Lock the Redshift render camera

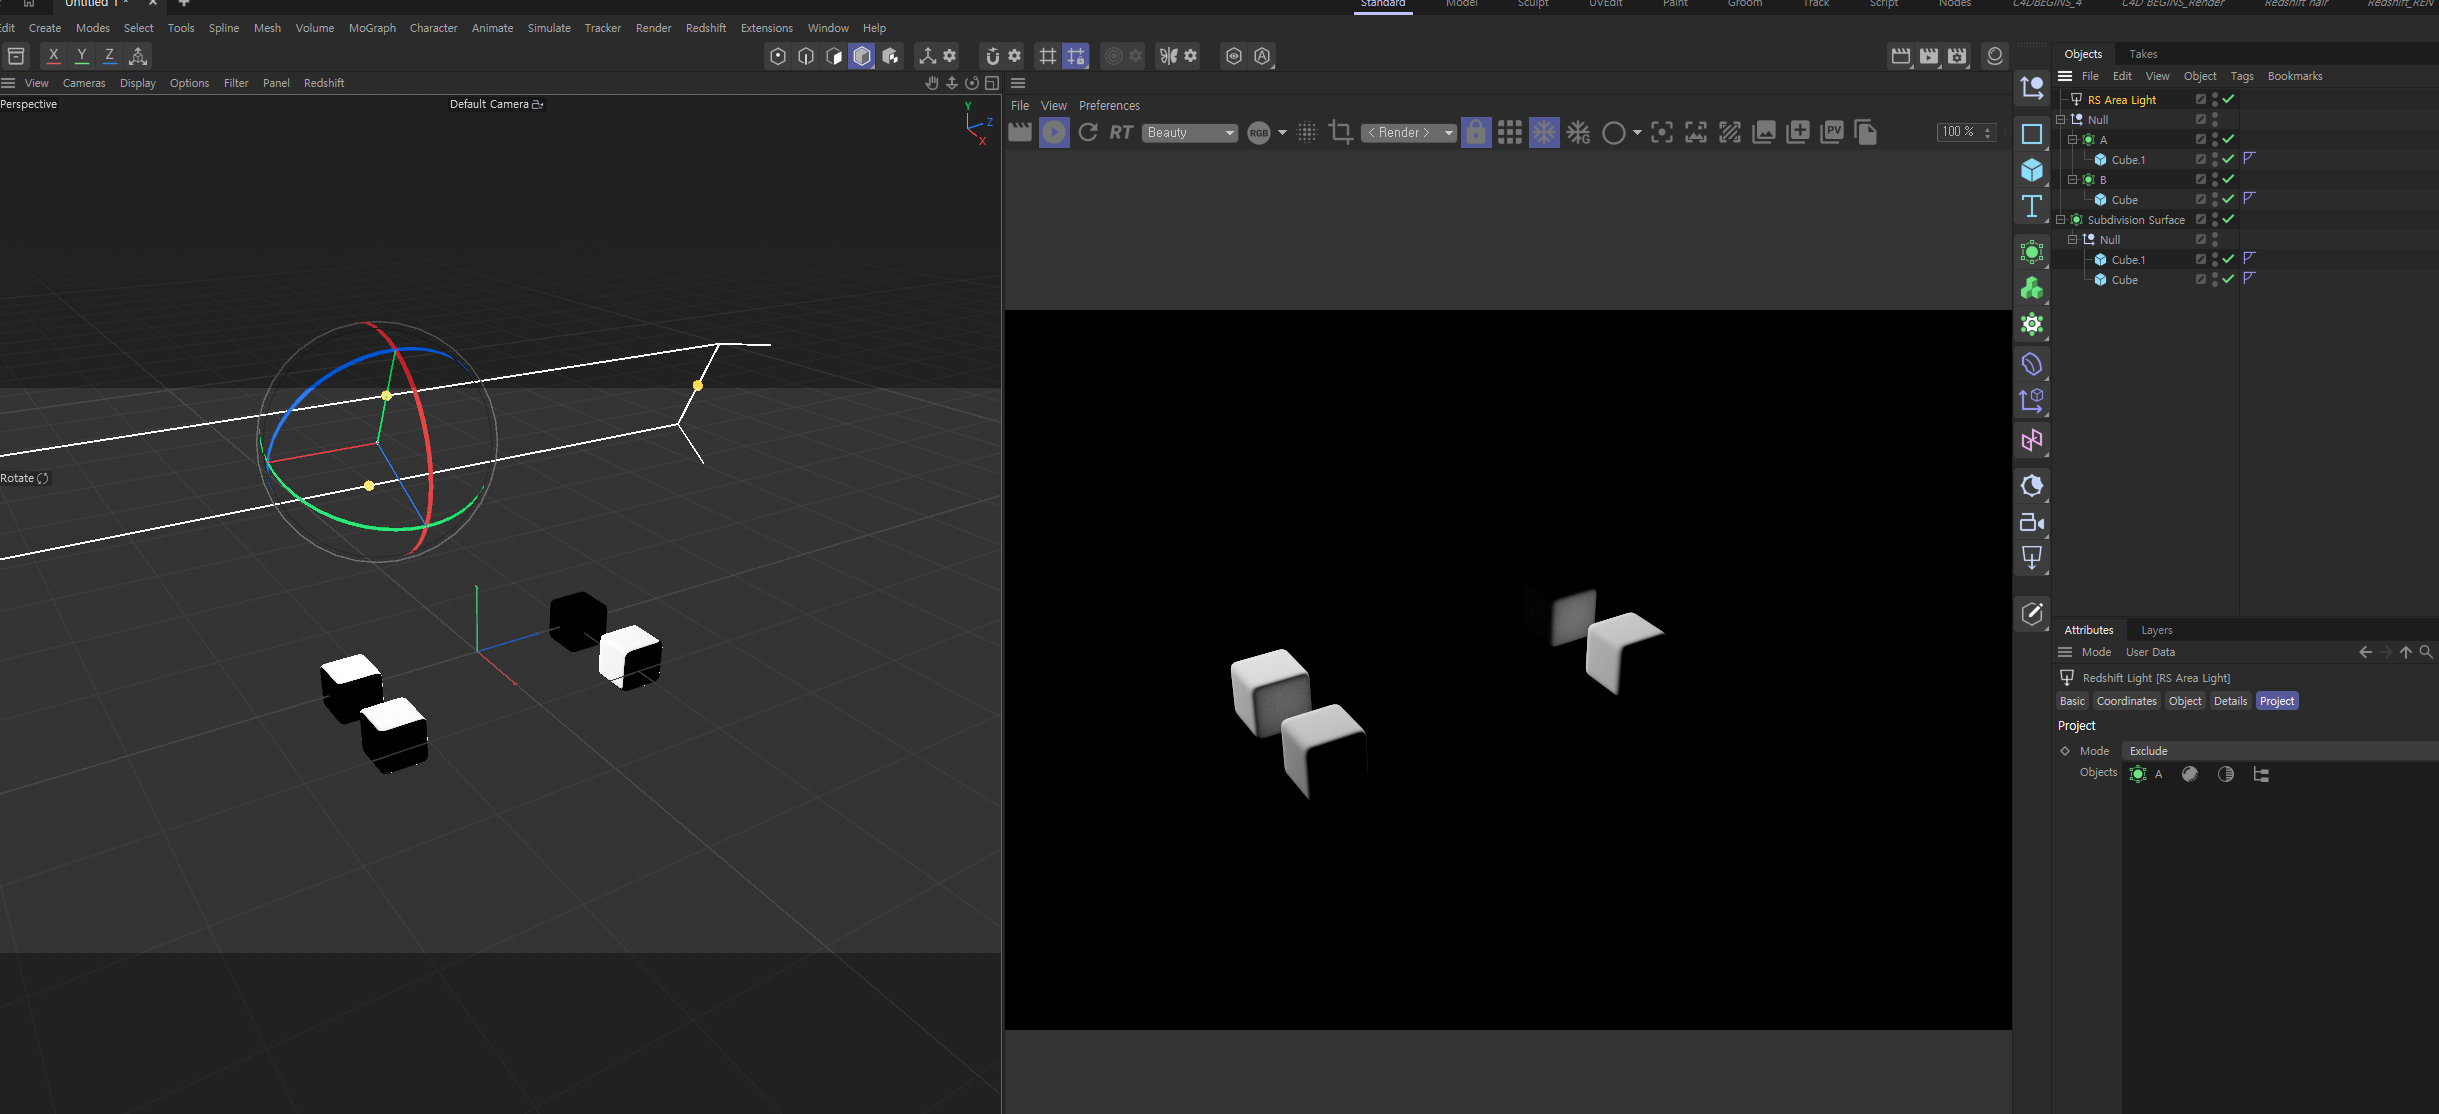[x=1475, y=132]
